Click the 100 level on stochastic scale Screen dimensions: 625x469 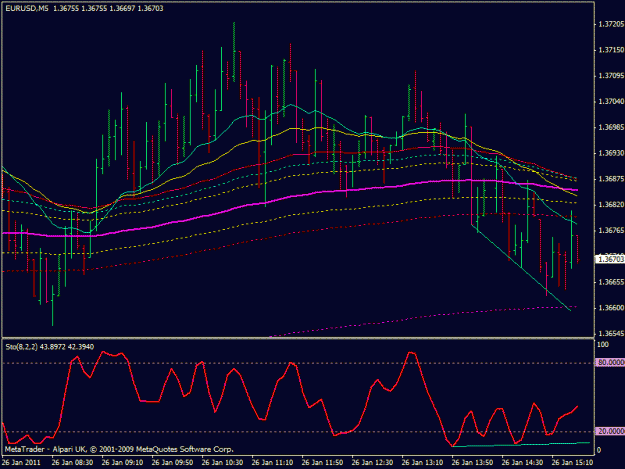click(x=603, y=345)
